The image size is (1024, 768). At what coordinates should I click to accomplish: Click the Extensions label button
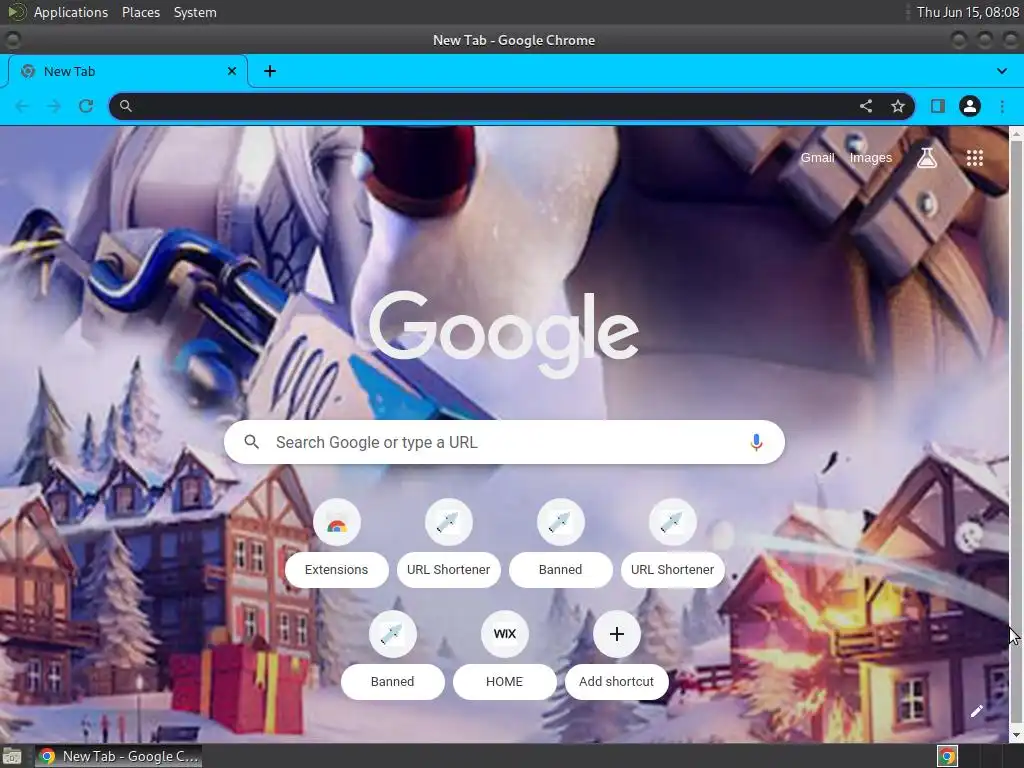click(x=336, y=569)
